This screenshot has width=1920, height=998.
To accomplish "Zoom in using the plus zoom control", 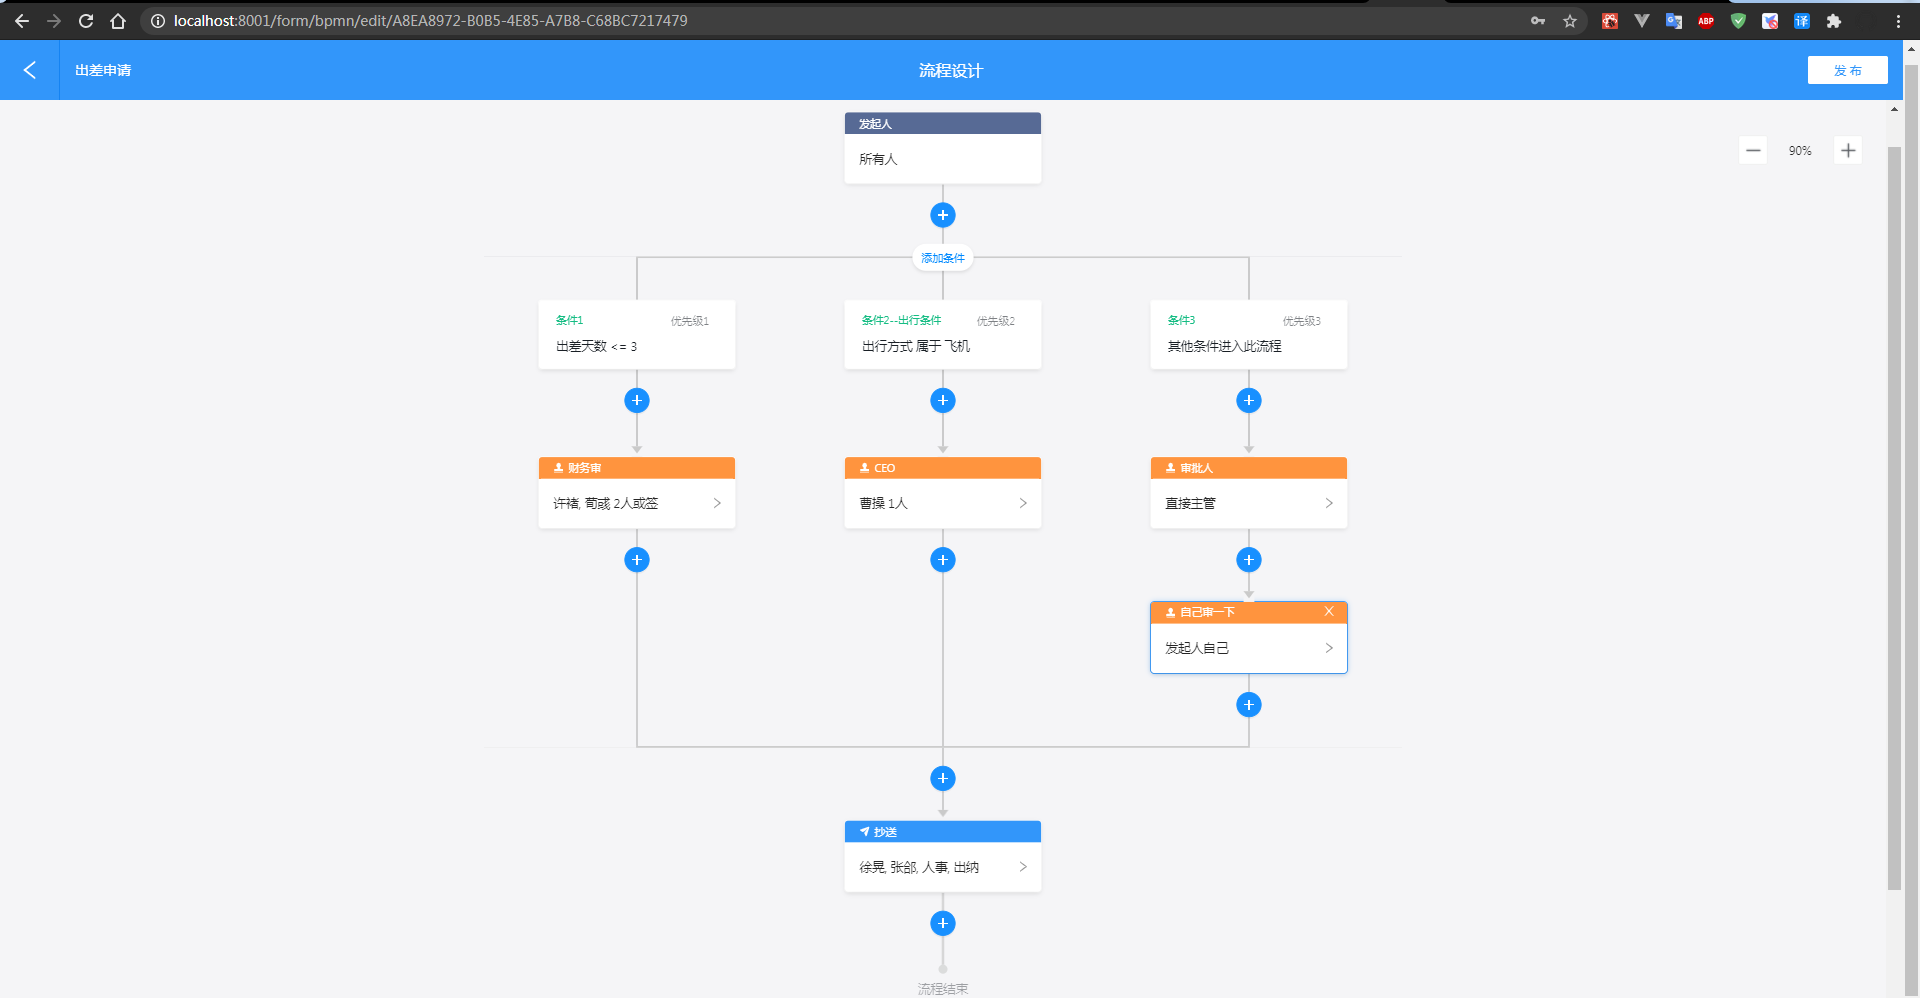I will pyautogui.click(x=1848, y=150).
